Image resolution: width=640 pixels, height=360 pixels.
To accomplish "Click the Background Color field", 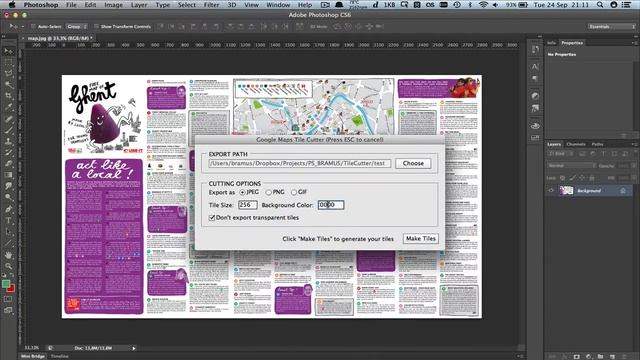I will point(331,205).
